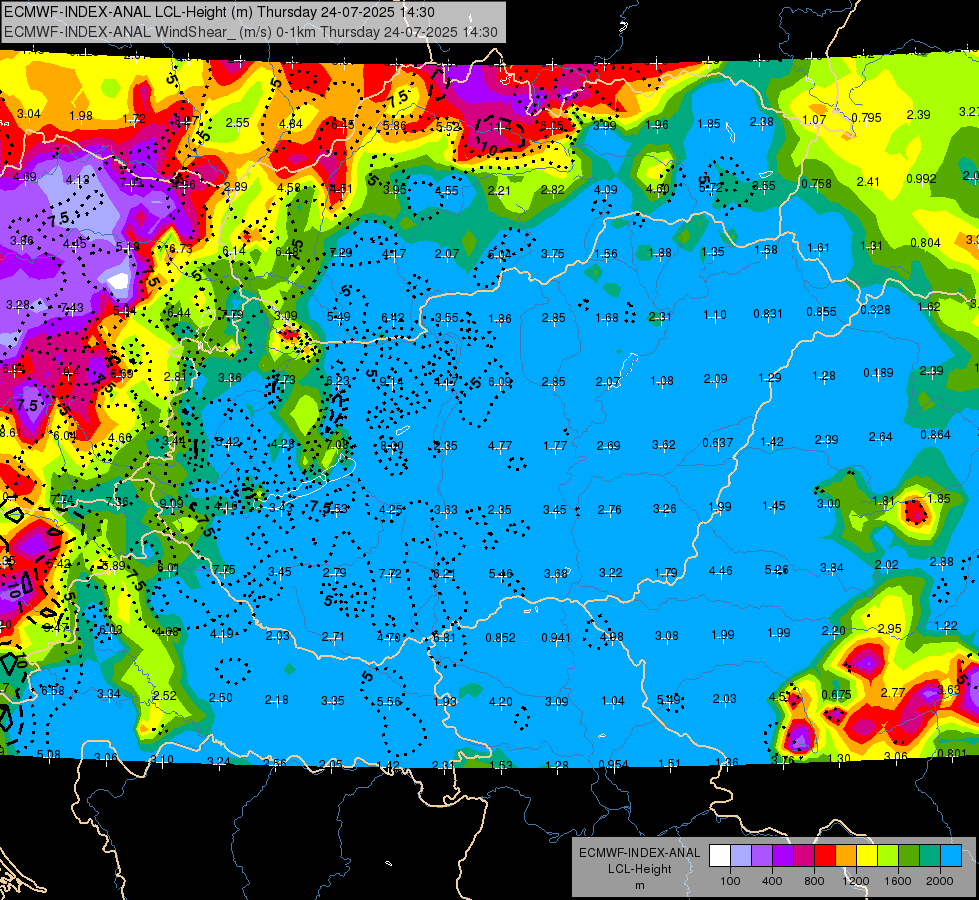The height and width of the screenshot is (900, 979).
Task: Click wind shear value '3.75'
Action: point(553,254)
